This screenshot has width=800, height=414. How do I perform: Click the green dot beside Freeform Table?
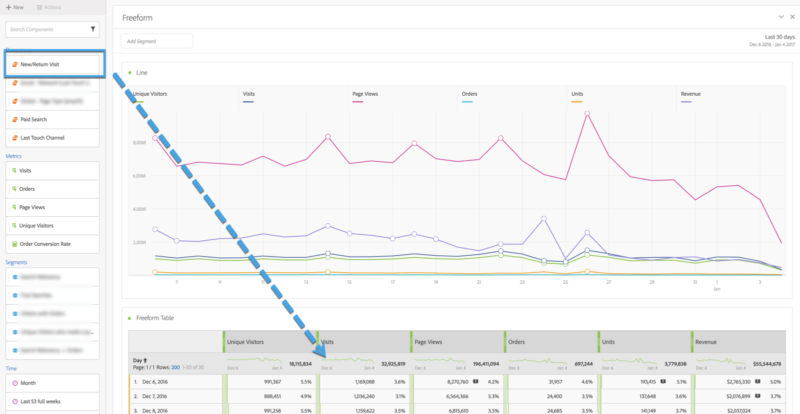coord(130,318)
